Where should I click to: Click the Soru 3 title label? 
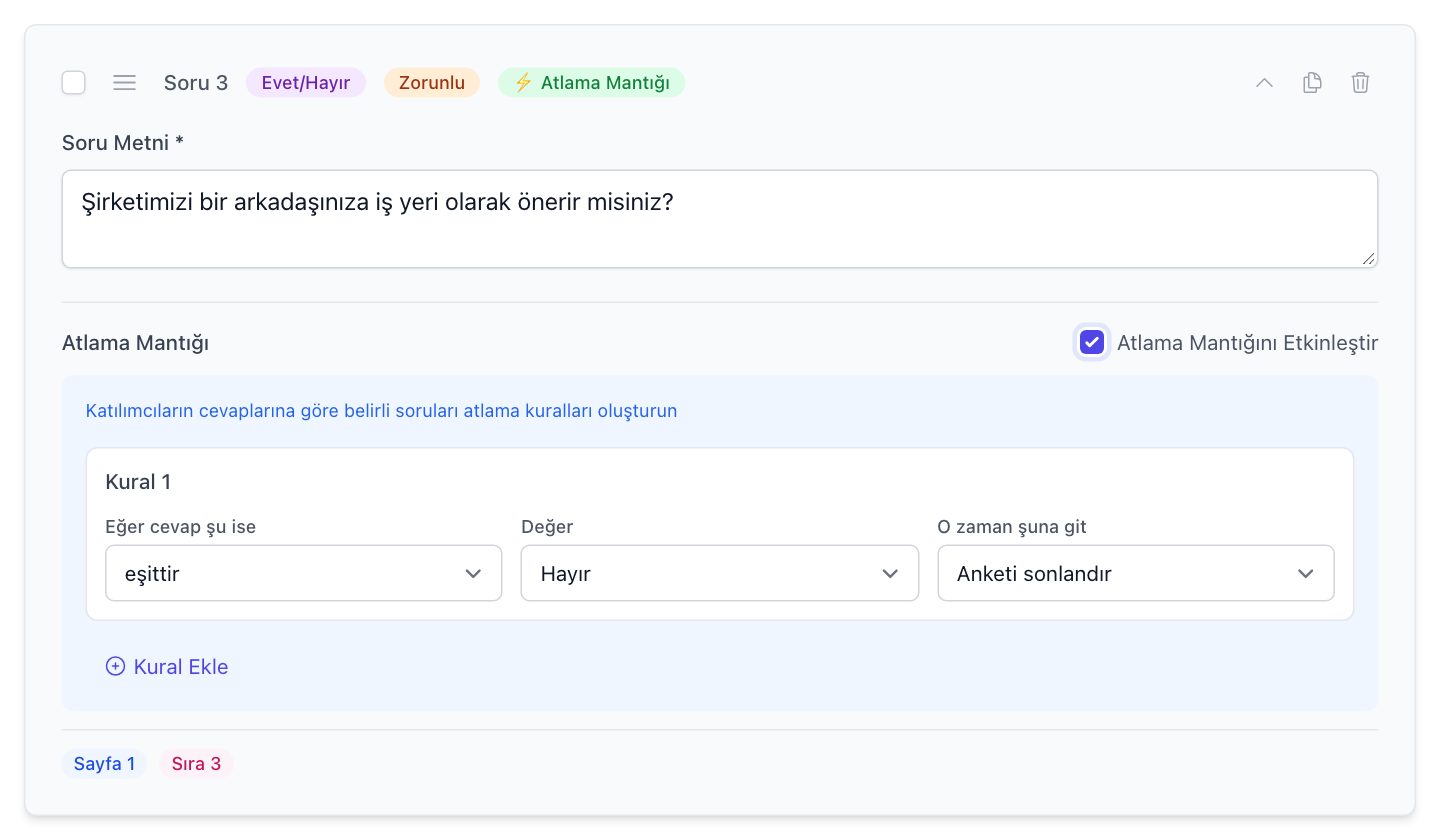coord(196,83)
